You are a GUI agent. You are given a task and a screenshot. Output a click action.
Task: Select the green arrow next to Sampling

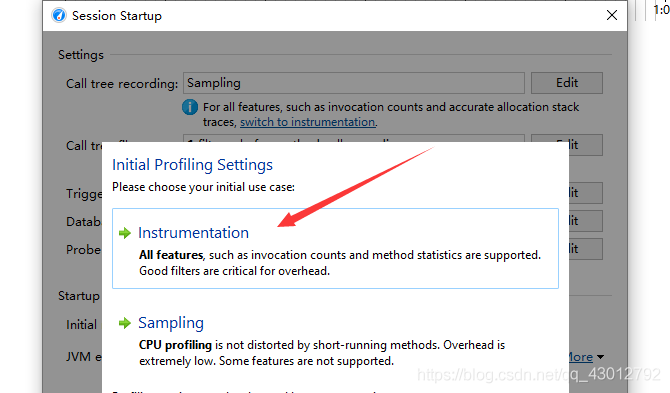click(125, 323)
